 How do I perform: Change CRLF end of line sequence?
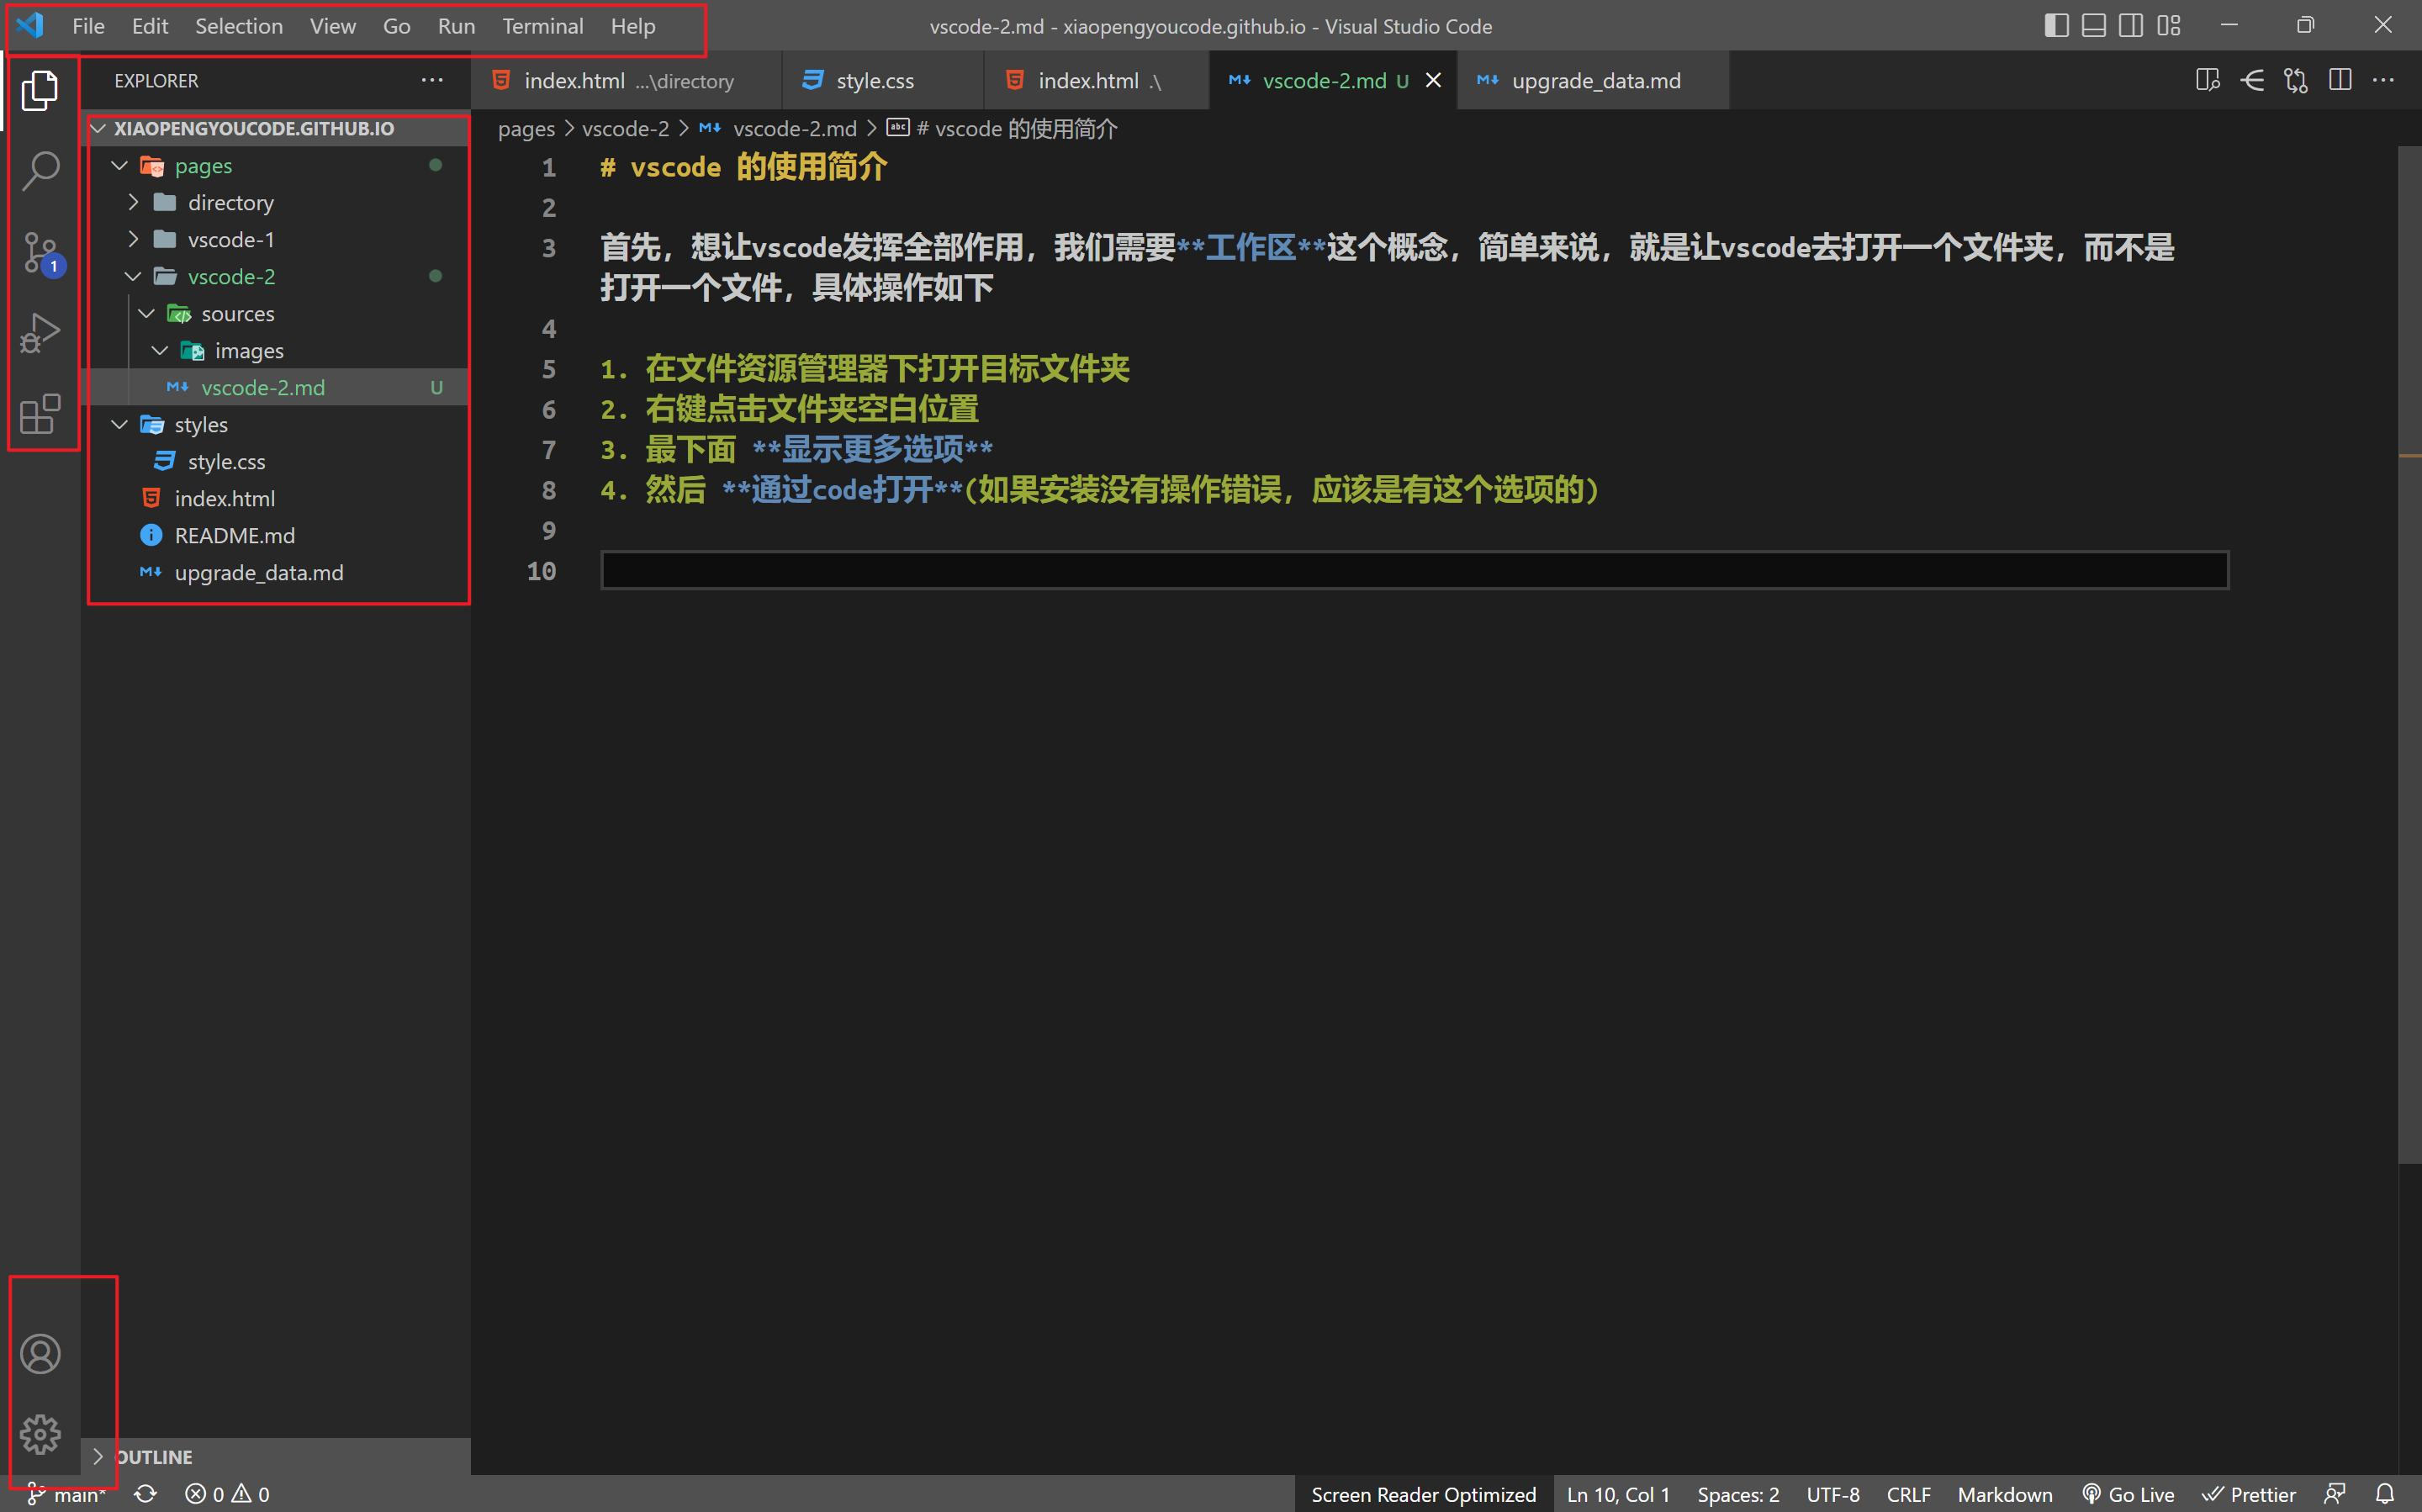pyautogui.click(x=1908, y=1494)
